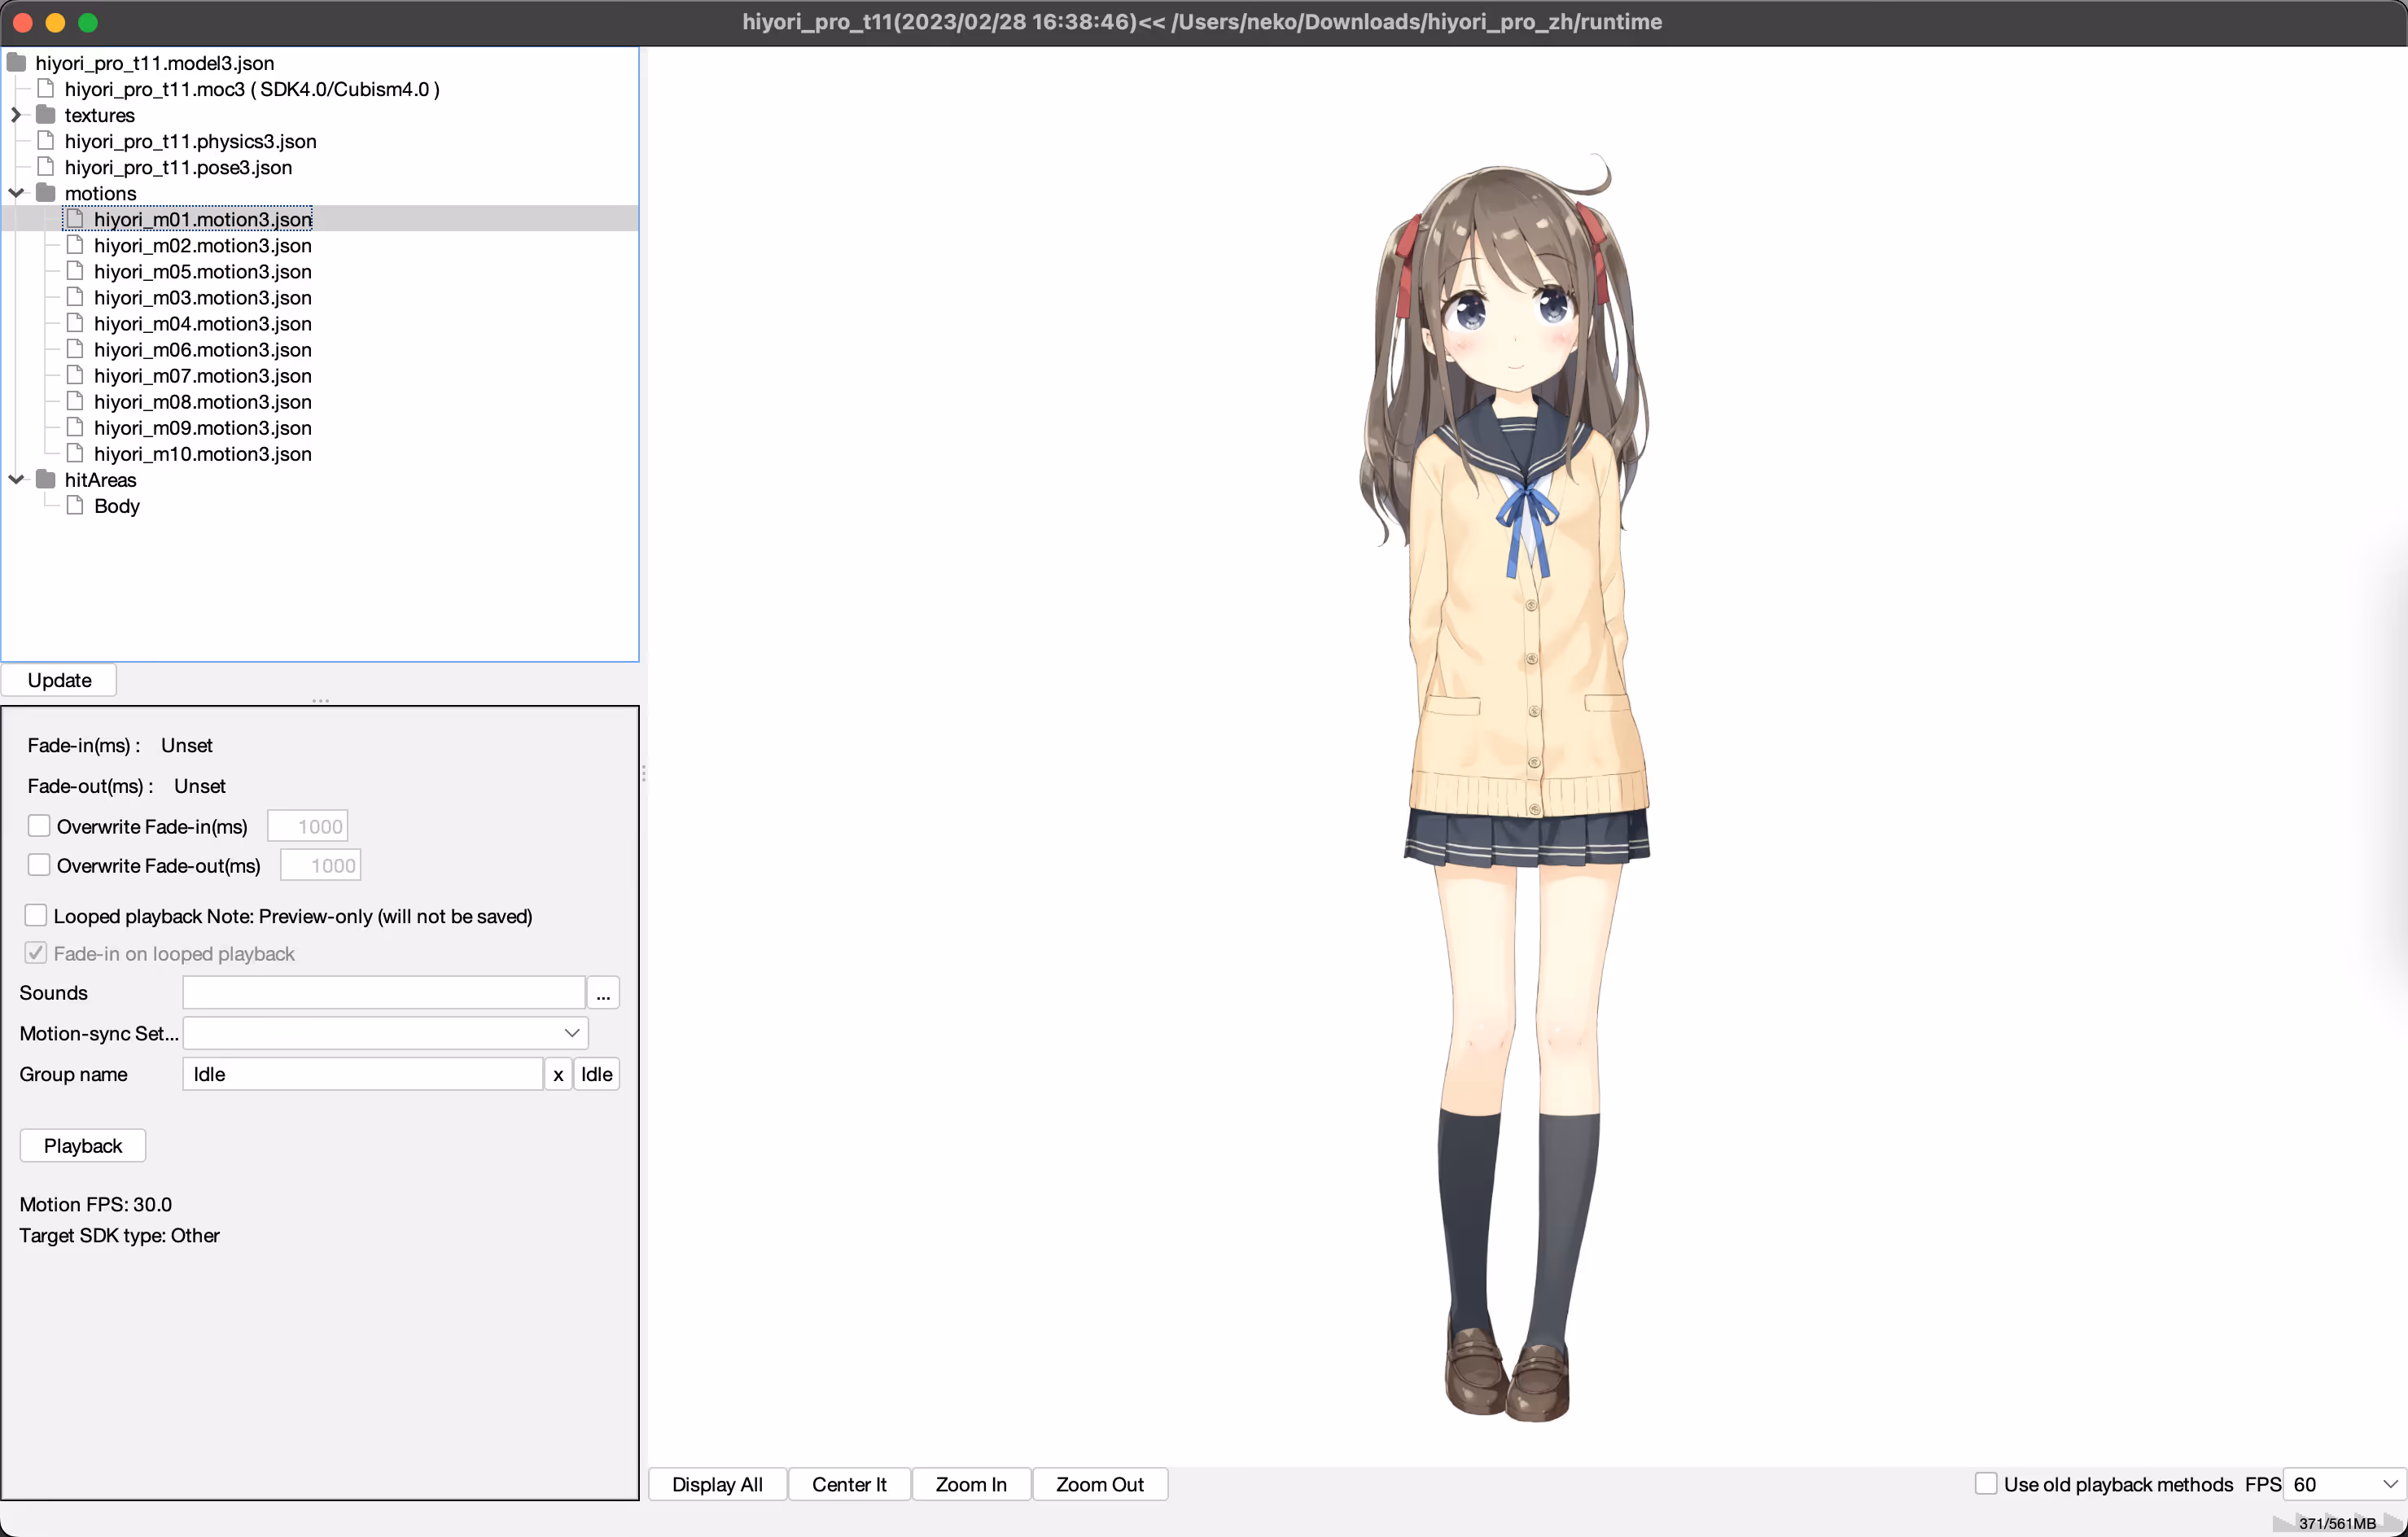2408x1537 pixels.
Task: Click the Zoom In button
Action: 970,1484
